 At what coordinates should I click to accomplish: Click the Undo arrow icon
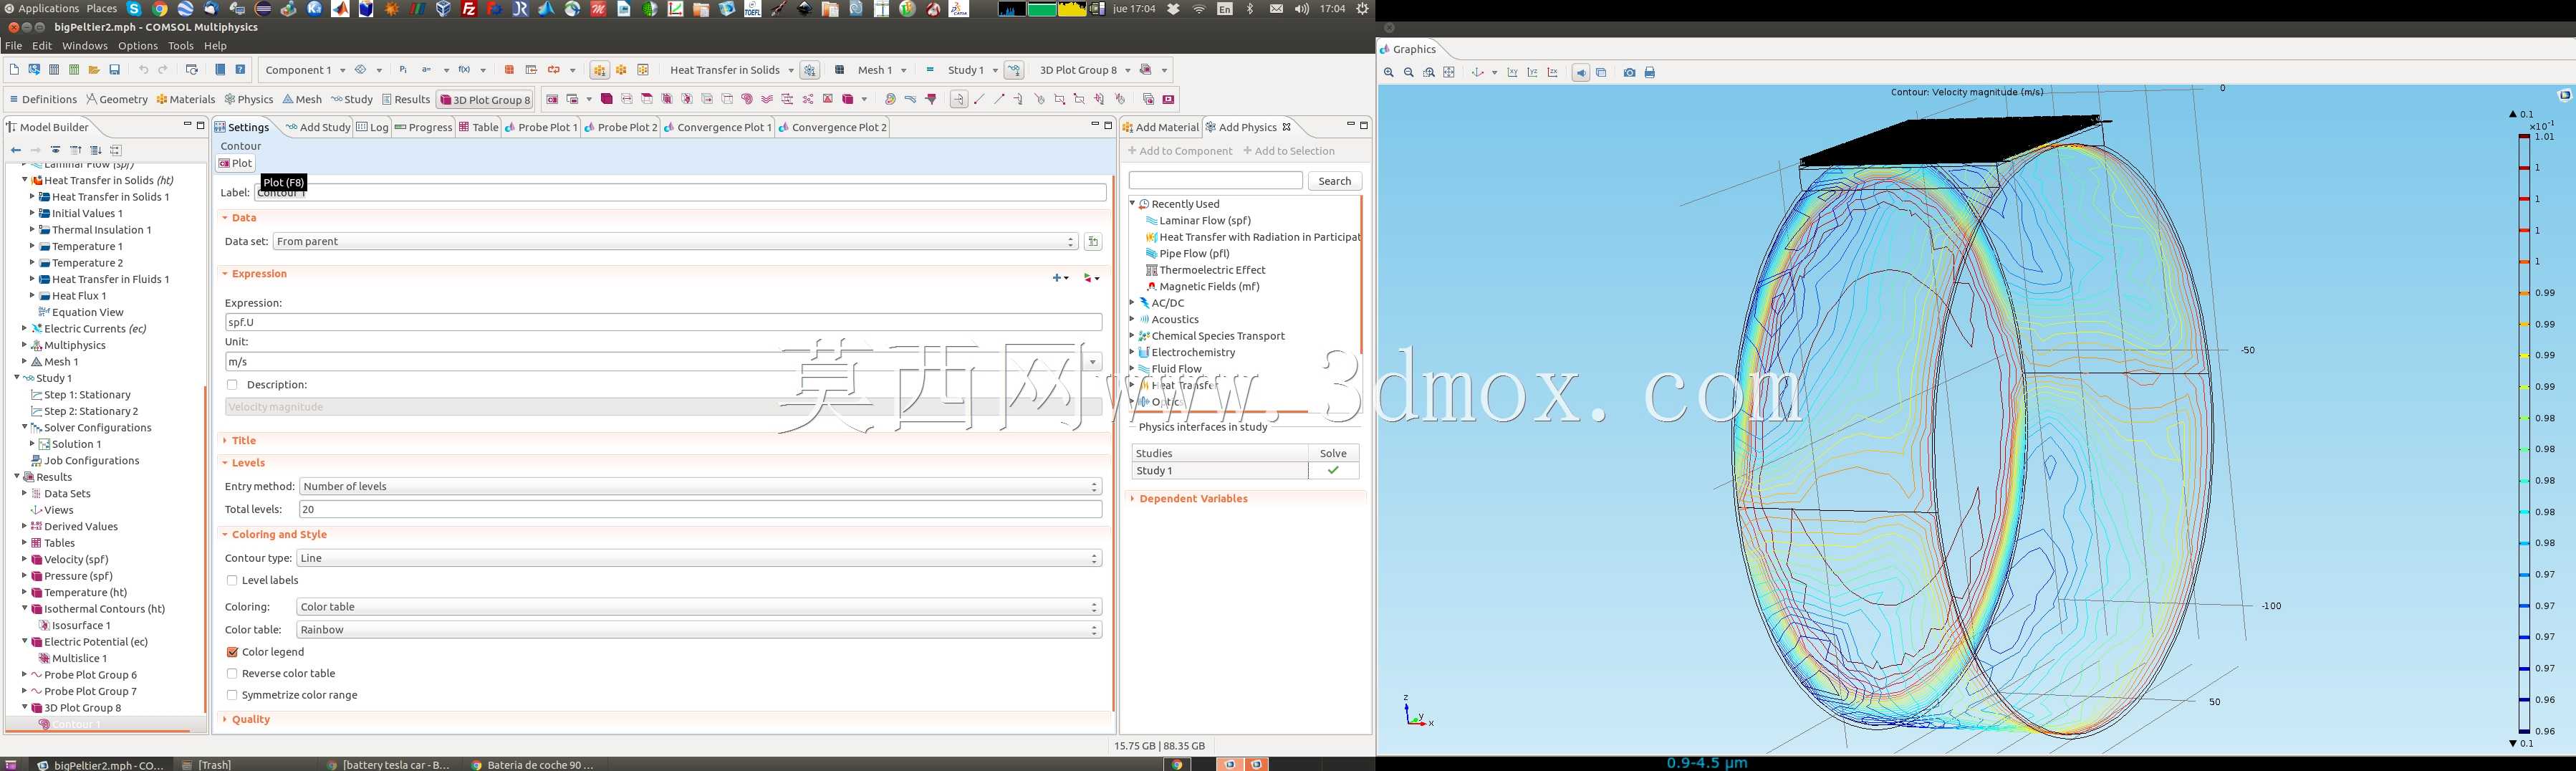click(143, 70)
